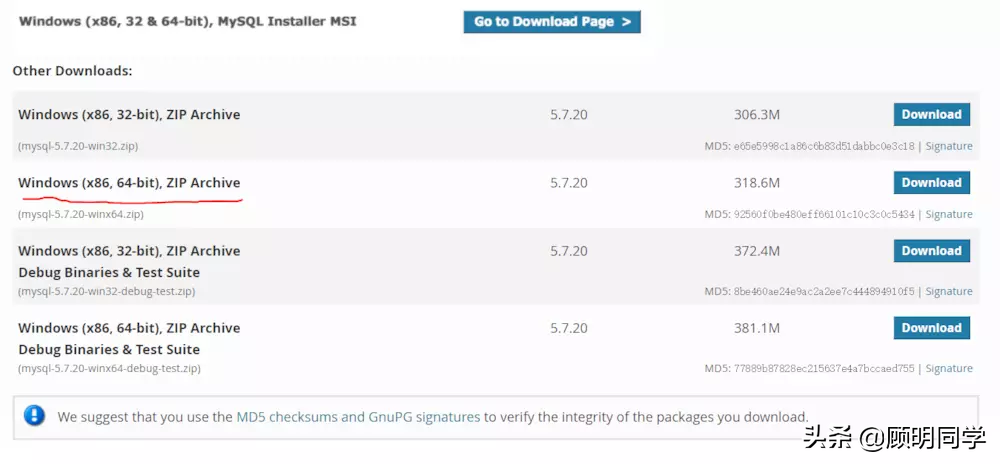The image size is (1000, 464).
Task: Select filename mysql-5.7.20-win32.zip text
Action: 78,146
